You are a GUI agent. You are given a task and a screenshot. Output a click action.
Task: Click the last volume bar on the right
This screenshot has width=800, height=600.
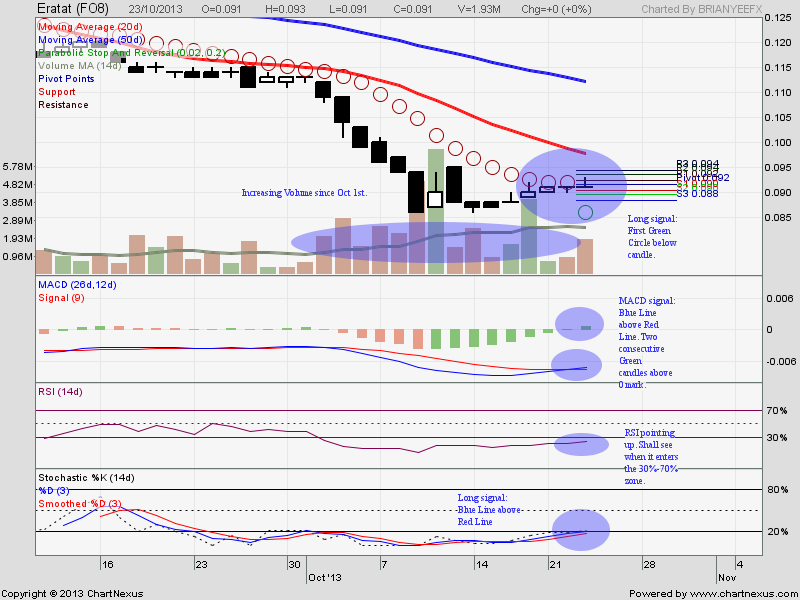click(x=586, y=256)
